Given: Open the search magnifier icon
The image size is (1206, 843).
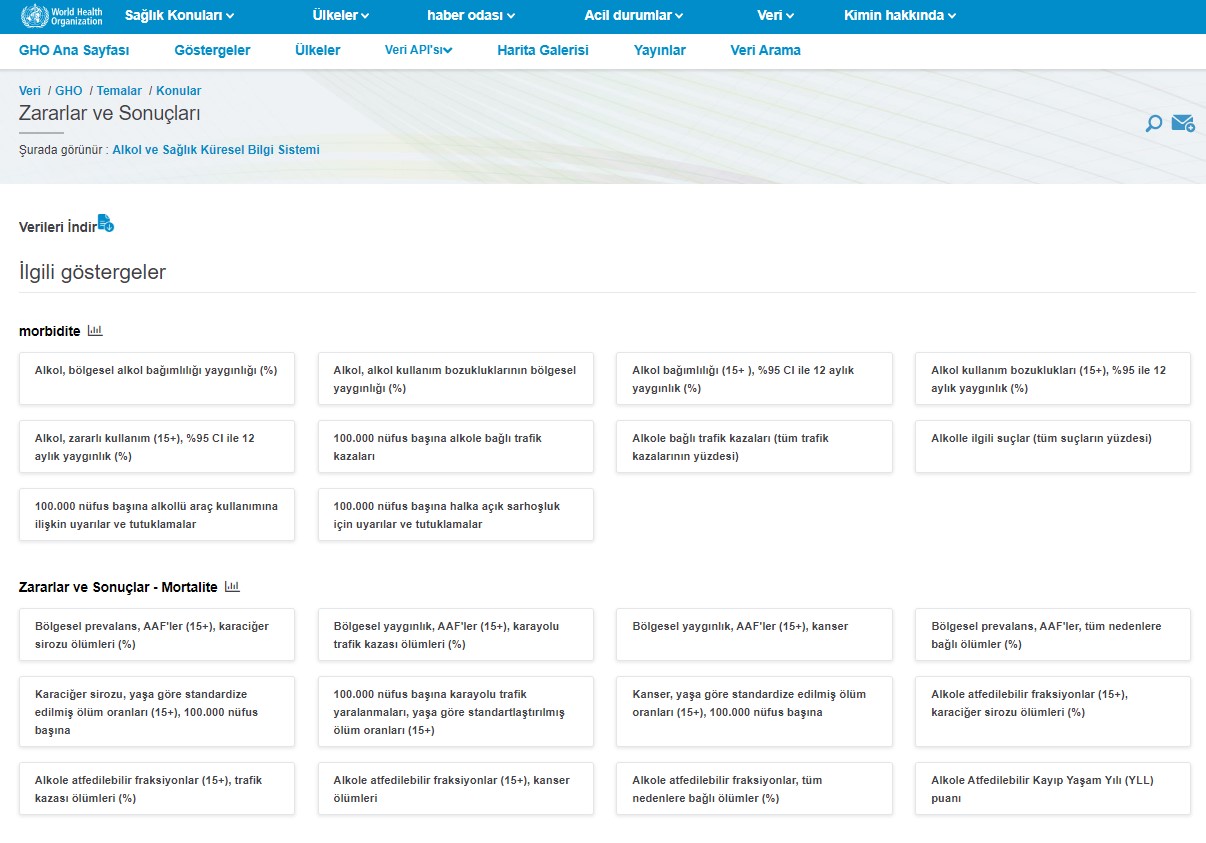Looking at the screenshot, I should click(x=1153, y=123).
